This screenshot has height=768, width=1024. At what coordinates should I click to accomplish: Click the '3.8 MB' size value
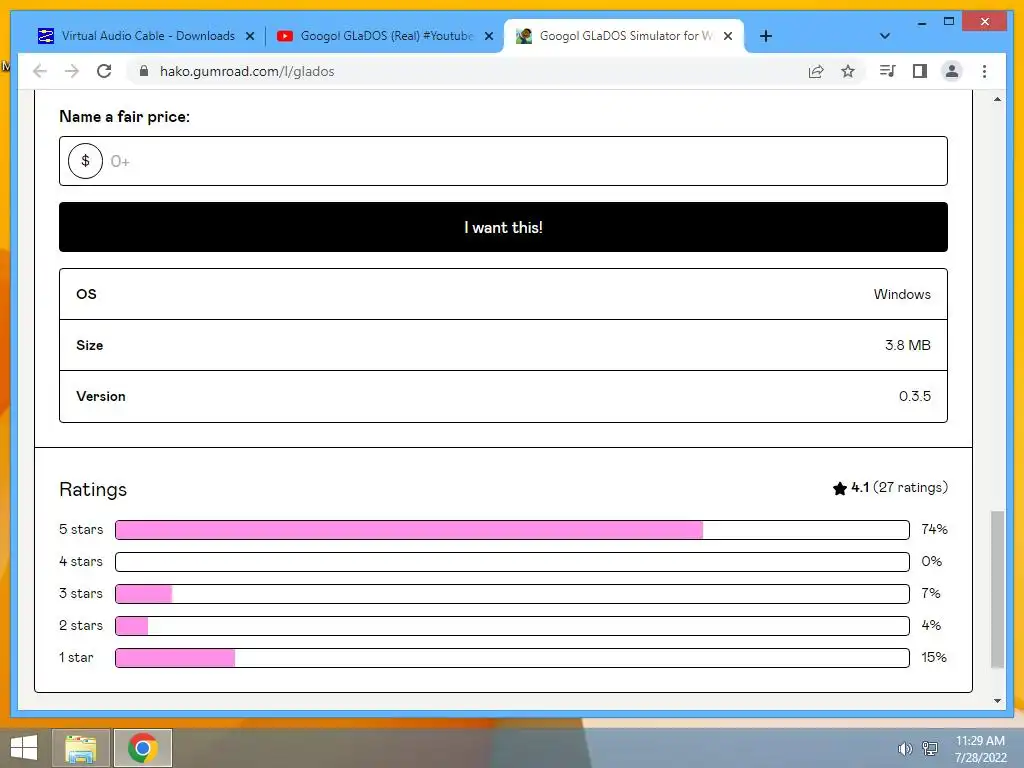tap(908, 345)
